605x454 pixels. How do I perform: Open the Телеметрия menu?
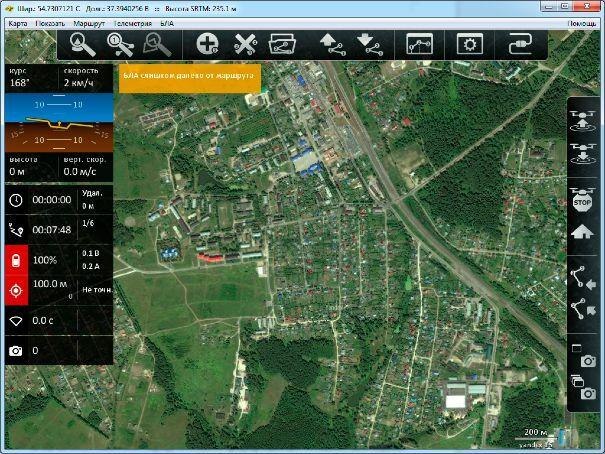(x=133, y=24)
